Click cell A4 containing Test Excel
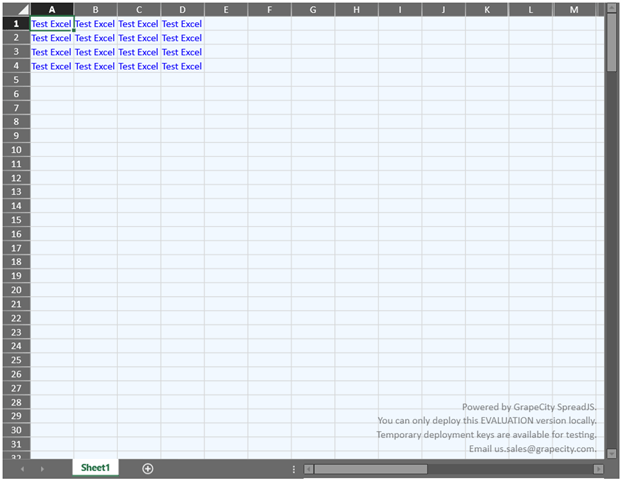Image resolution: width=624 pixels, height=482 pixels. [x=52, y=66]
